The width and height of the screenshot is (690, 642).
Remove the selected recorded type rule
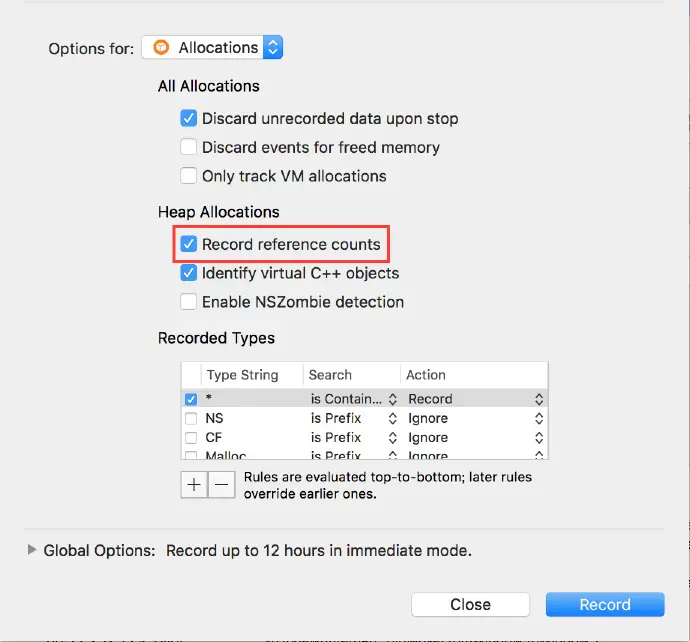tap(221, 485)
